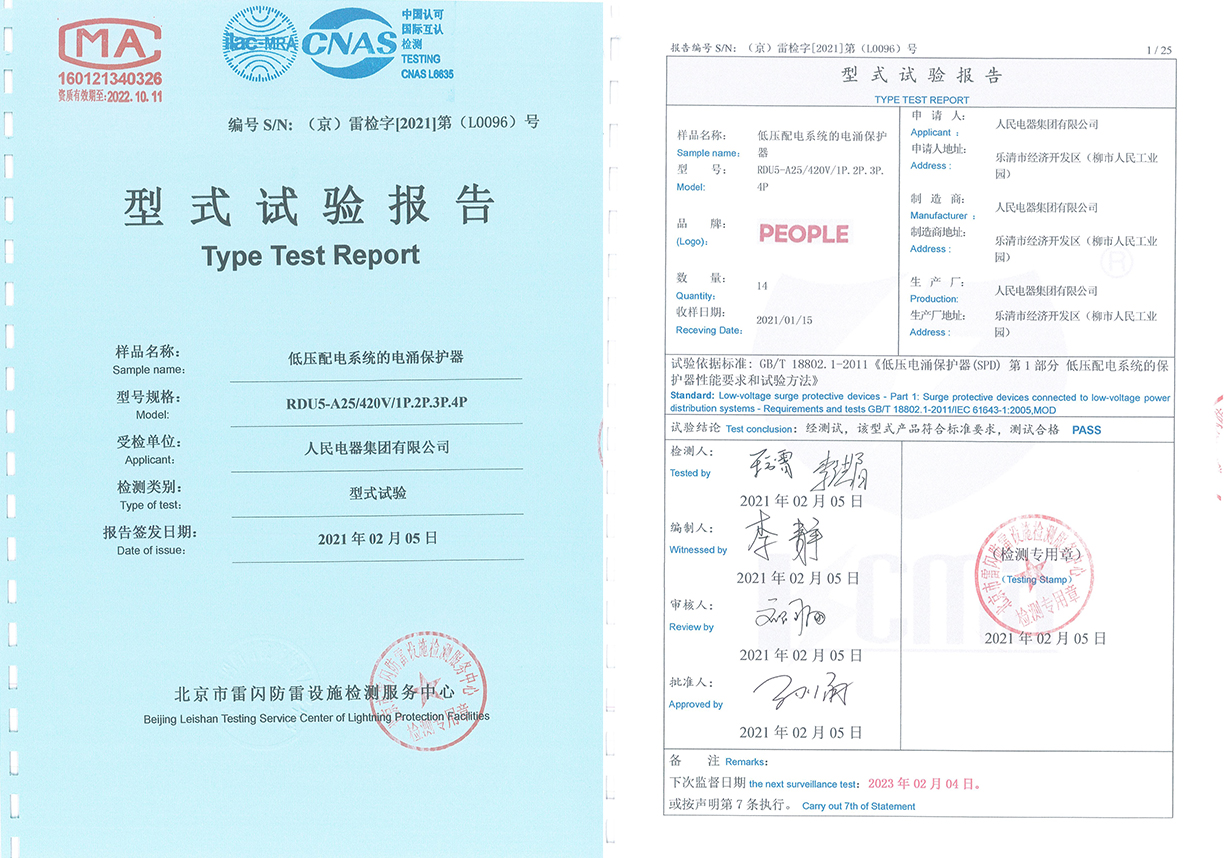
Task: Click "北京市雷闪防雷设施检测服务中心" on cover
Action: tap(314, 693)
